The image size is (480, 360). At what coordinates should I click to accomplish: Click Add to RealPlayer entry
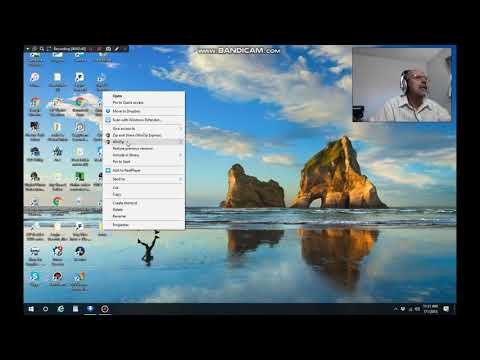coord(144,170)
